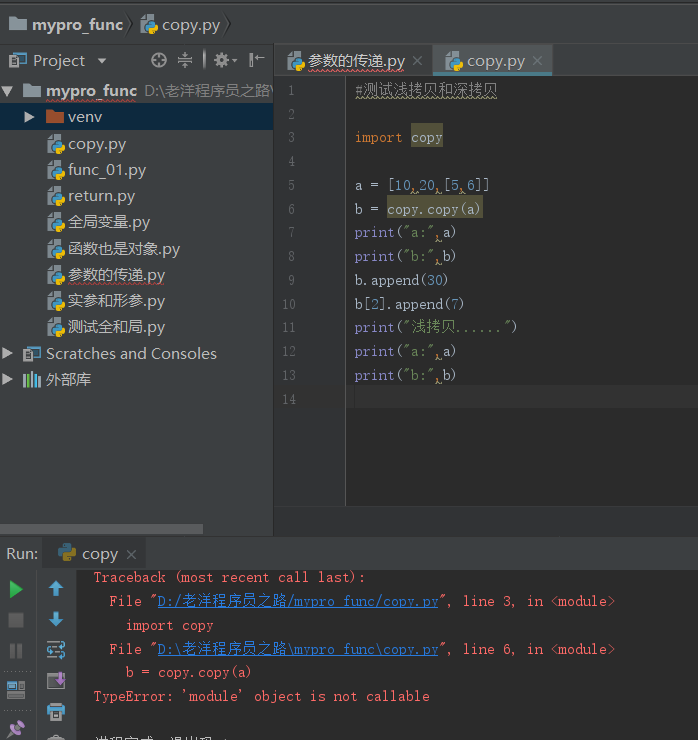Open 参数的传递.py in project tree
The height and width of the screenshot is (740, 698).
(x=116, y=275)
